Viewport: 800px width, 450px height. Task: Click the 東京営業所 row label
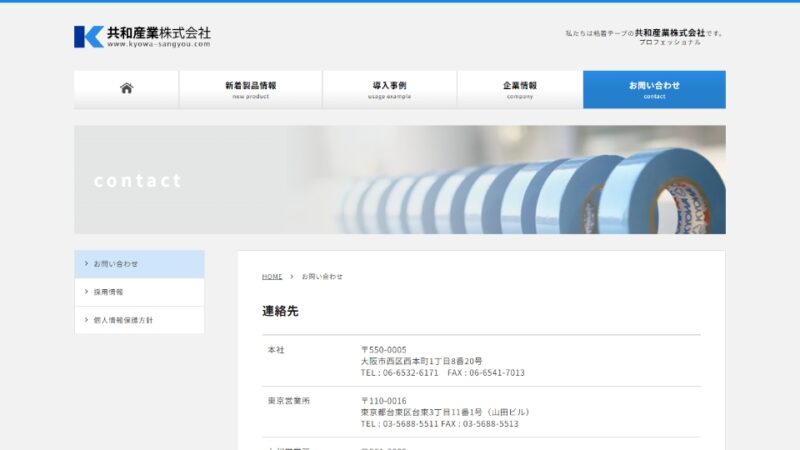(289, 401)
